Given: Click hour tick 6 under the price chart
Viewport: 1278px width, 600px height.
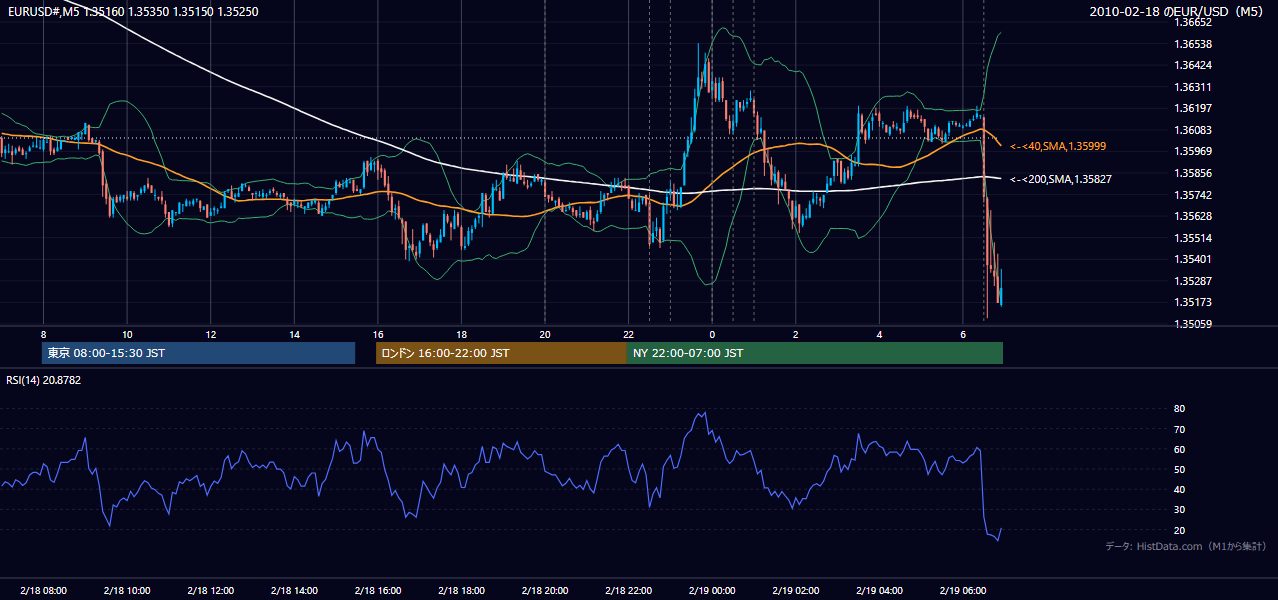Looking at the screenshot, I should 962,334.
